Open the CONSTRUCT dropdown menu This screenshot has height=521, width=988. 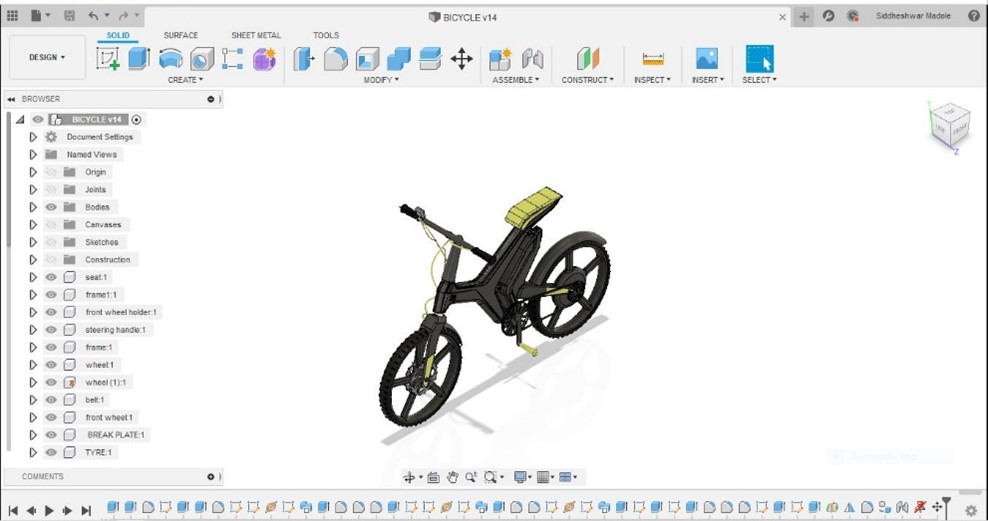588,80
